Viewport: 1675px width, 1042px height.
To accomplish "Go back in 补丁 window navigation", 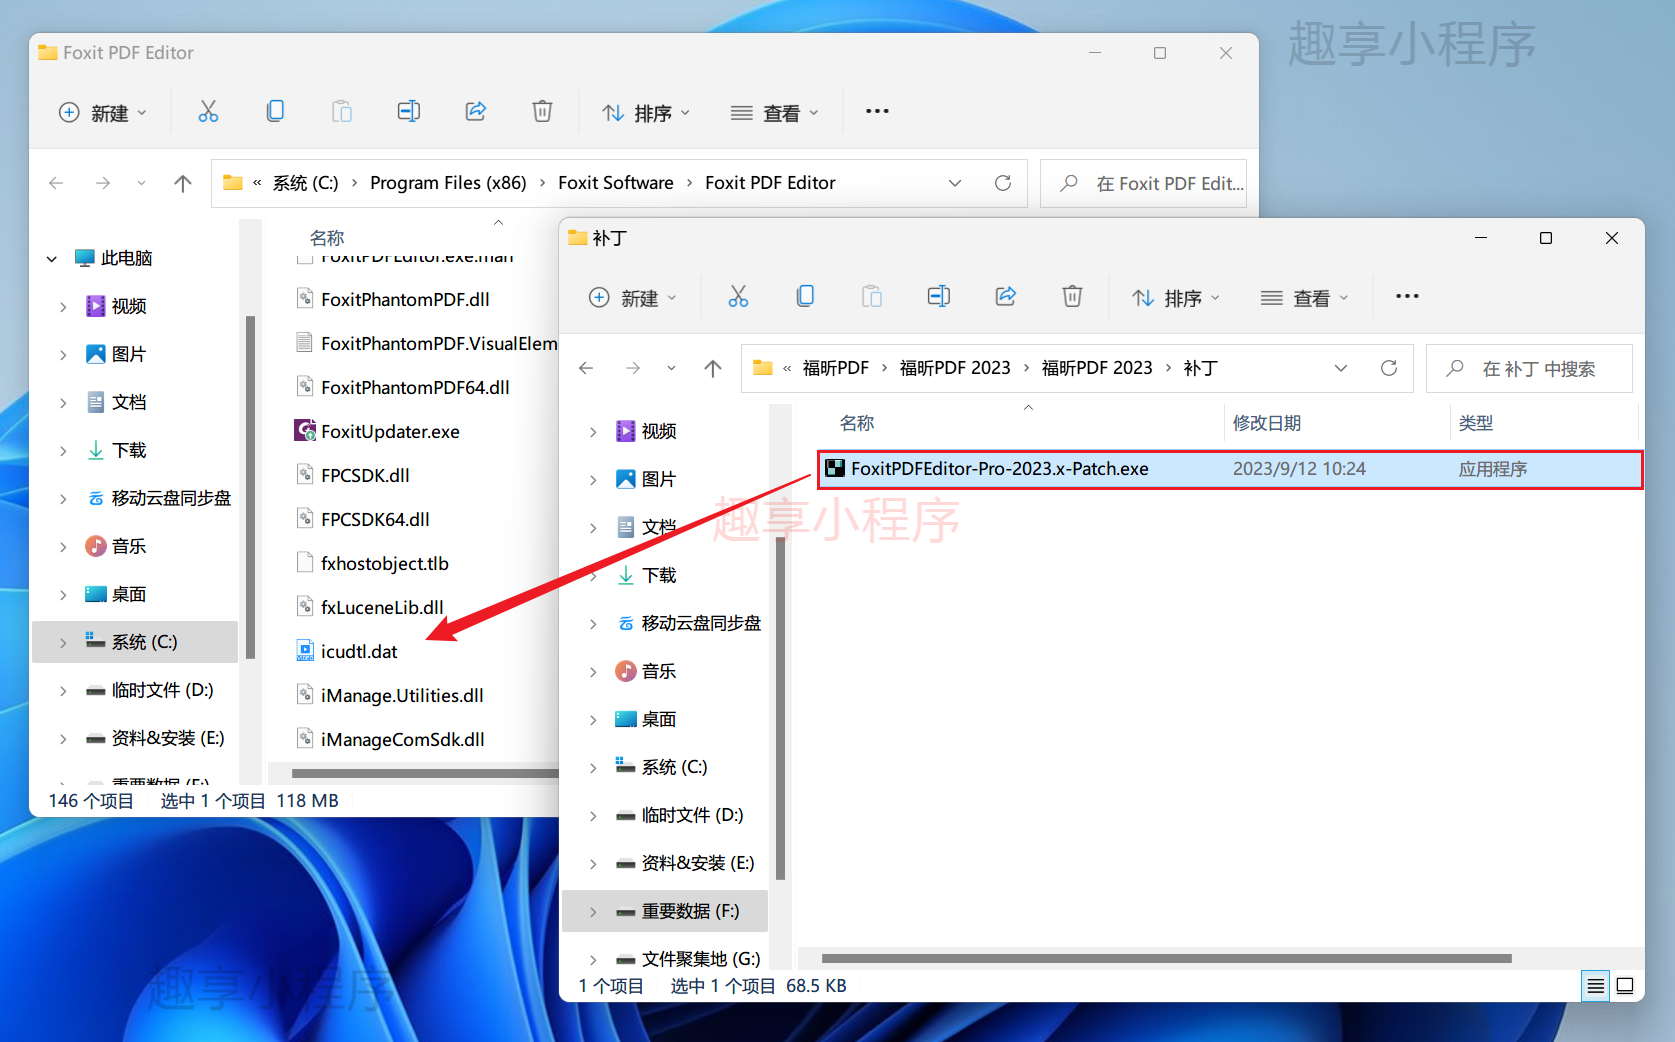I will coord(586,368).
